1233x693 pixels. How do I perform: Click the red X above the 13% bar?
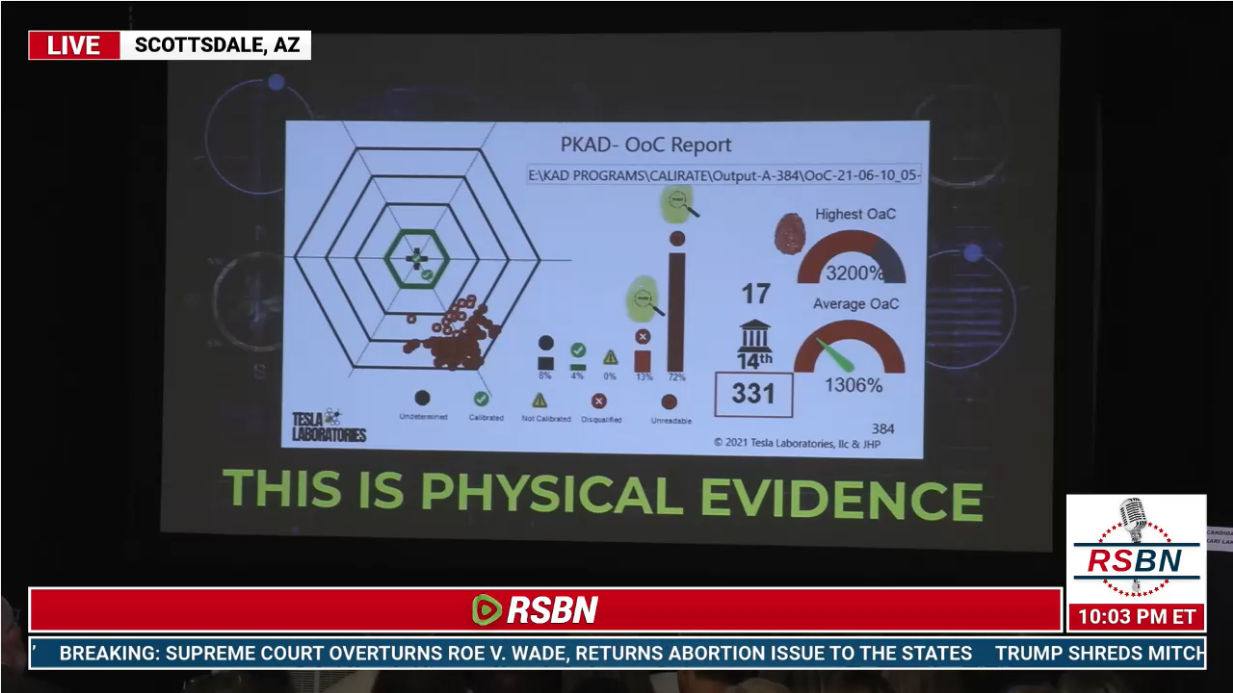coord(643,337)
